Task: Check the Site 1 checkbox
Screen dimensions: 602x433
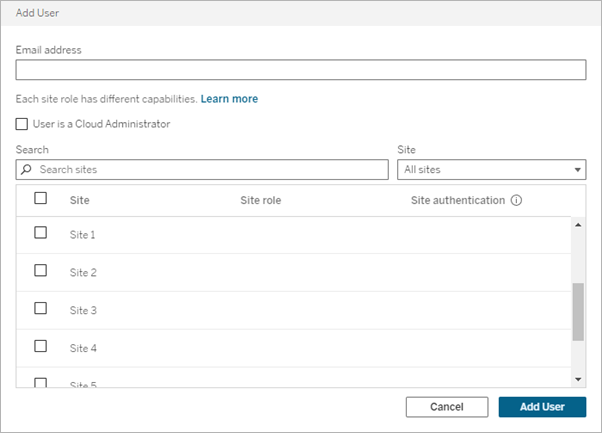Action: tap(41, 233)
